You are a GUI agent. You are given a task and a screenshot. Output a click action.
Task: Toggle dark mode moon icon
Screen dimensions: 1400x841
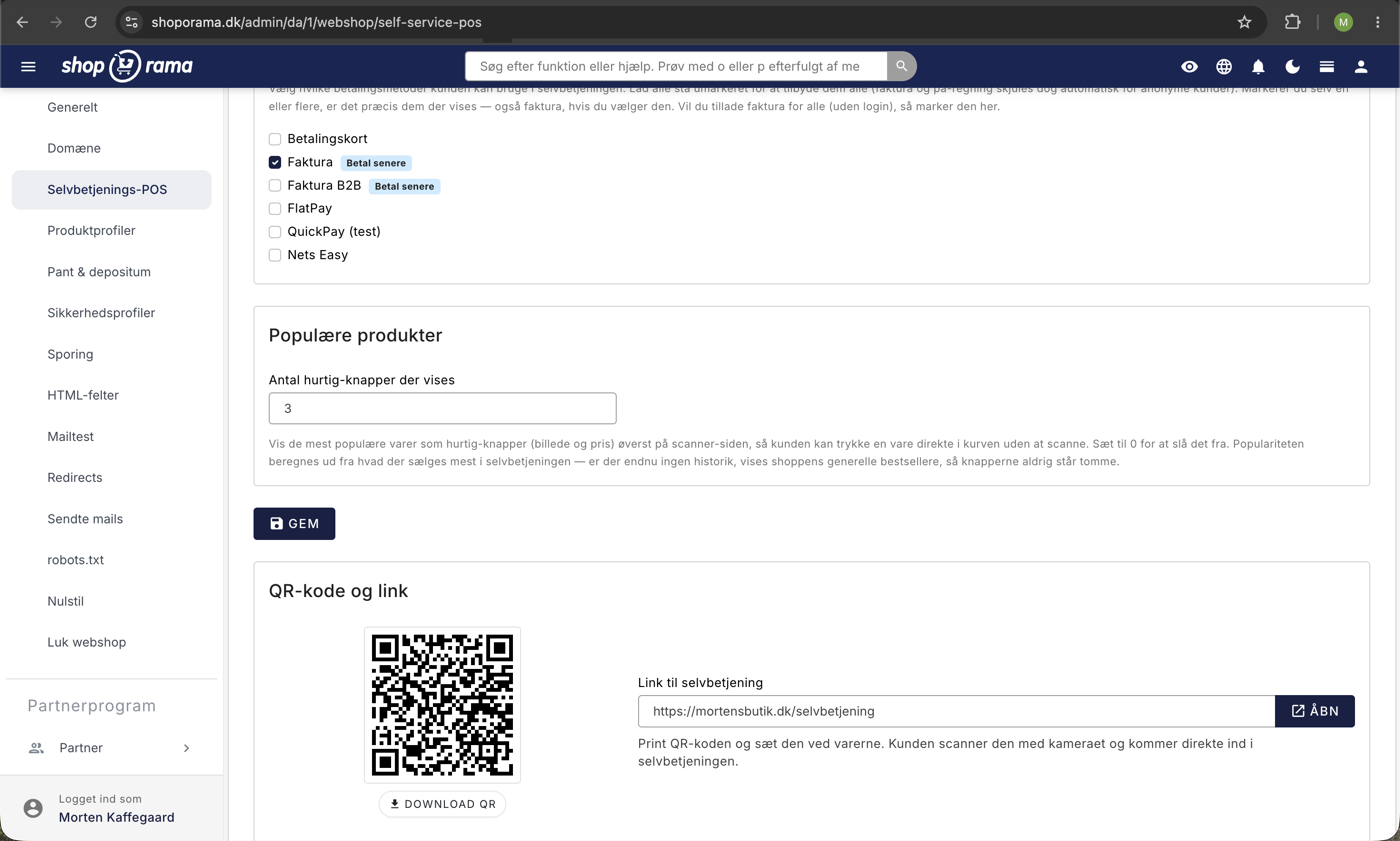point(1292,67)
